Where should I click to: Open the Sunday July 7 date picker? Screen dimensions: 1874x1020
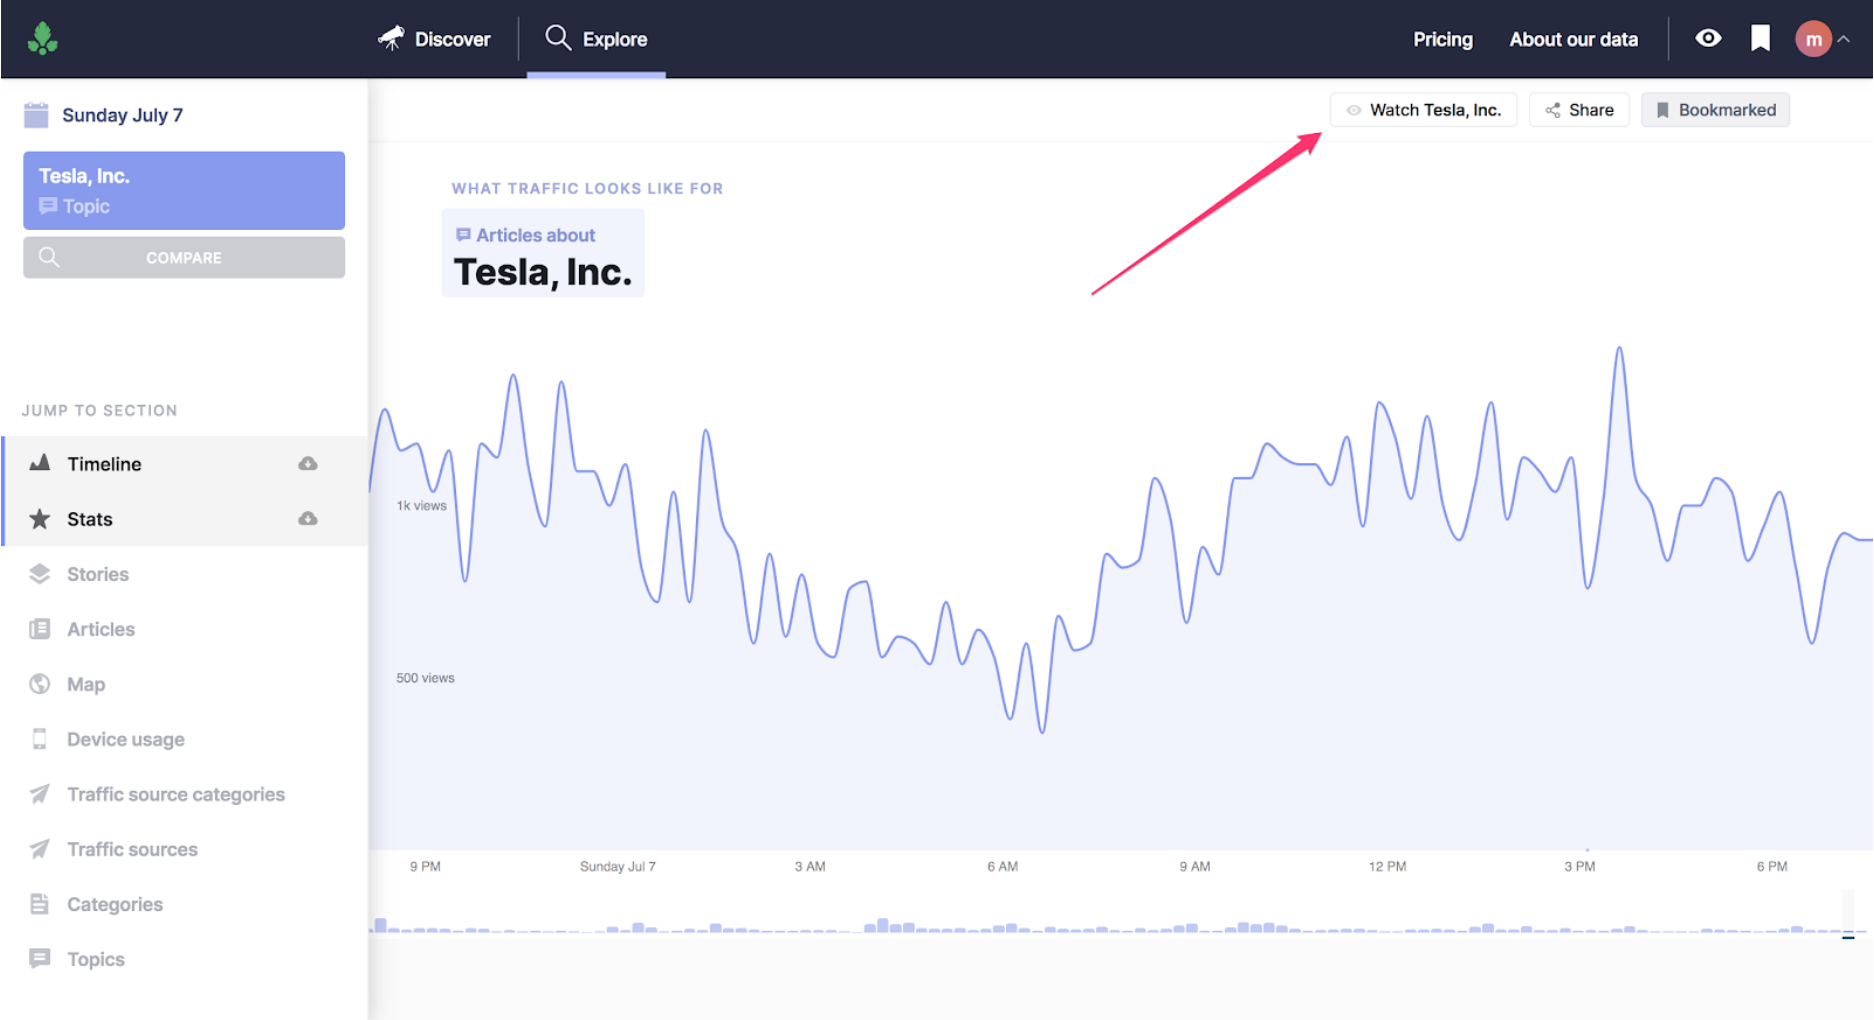point(104,115)
